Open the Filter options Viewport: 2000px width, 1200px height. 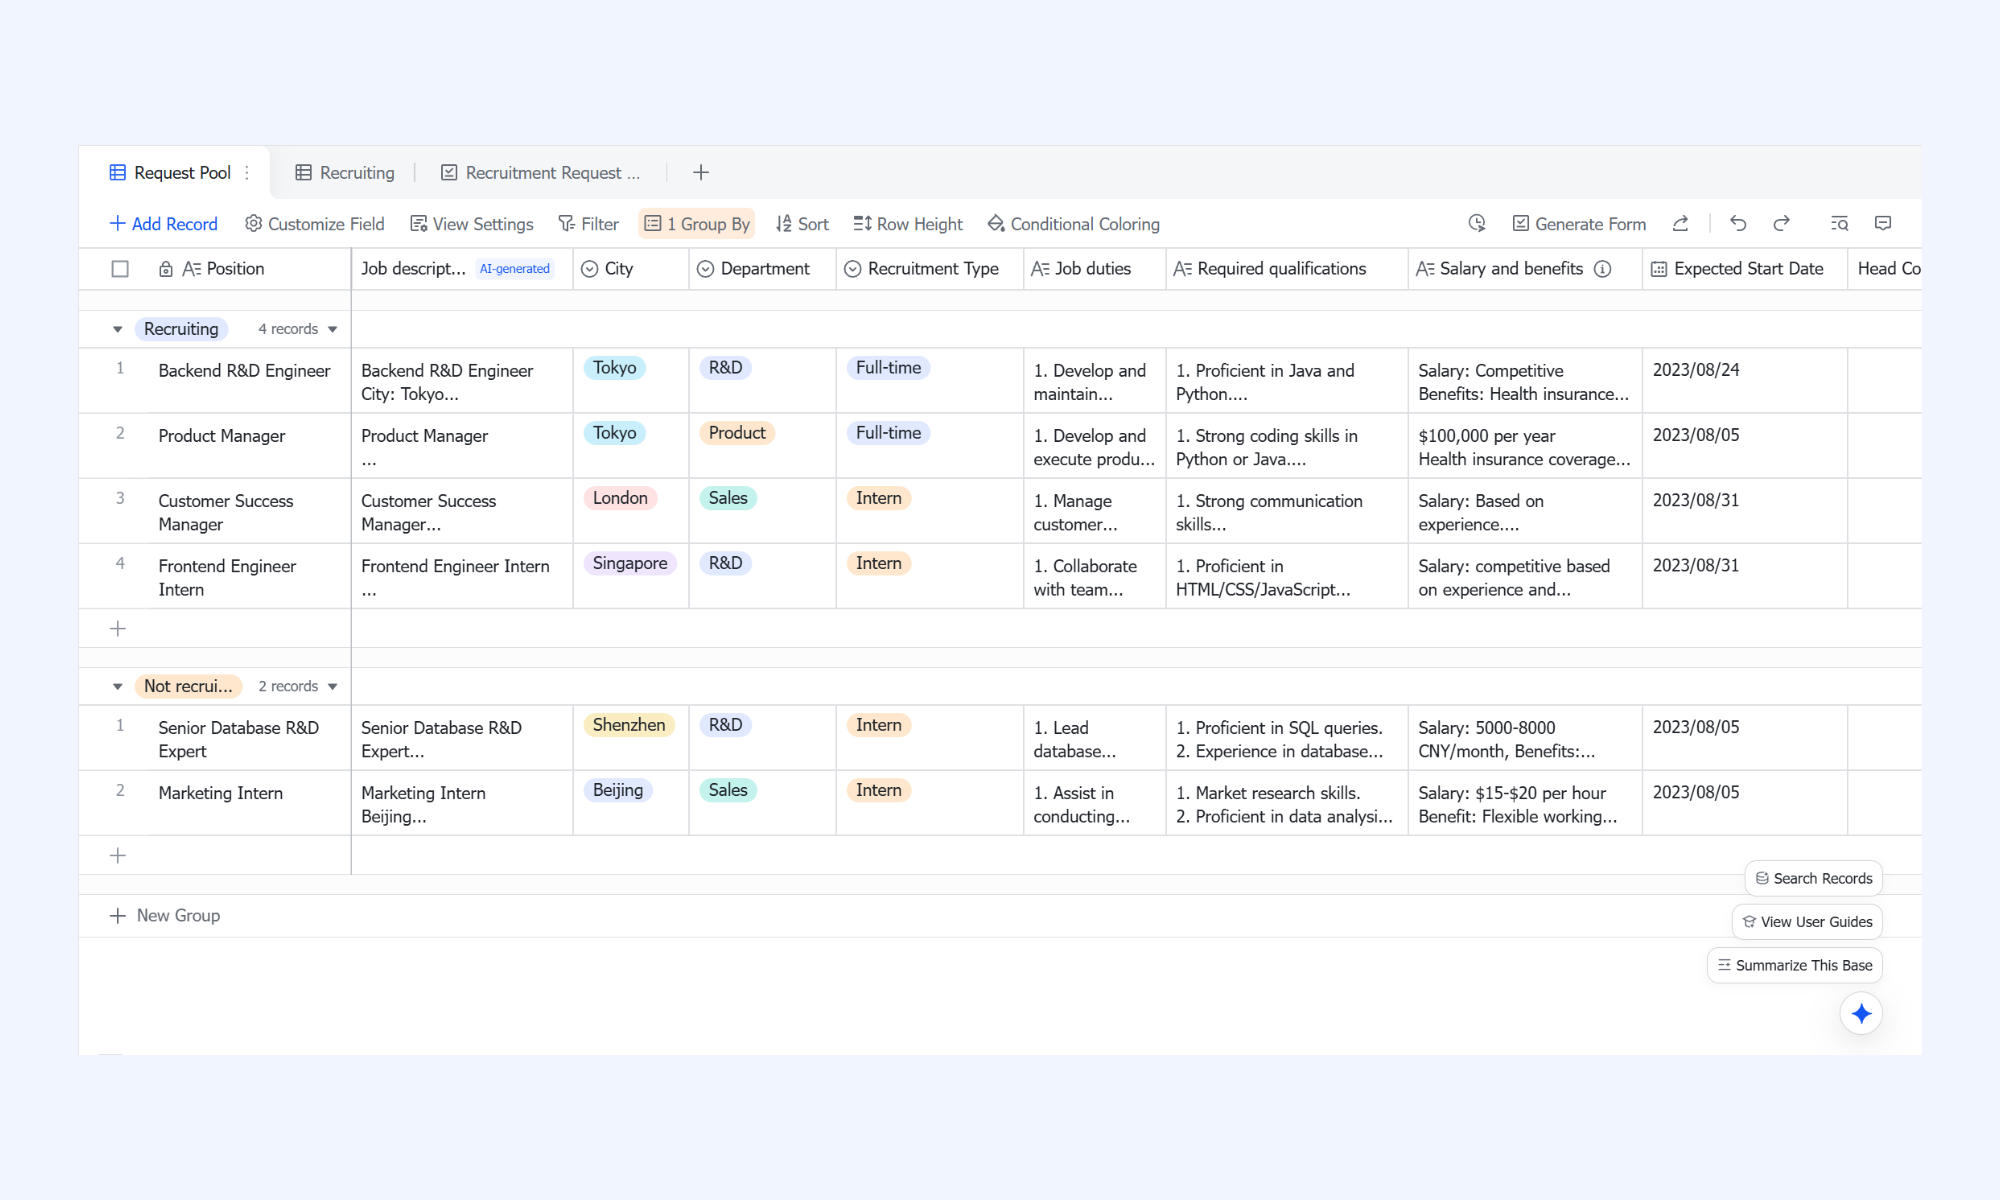[x=589, y=224]
